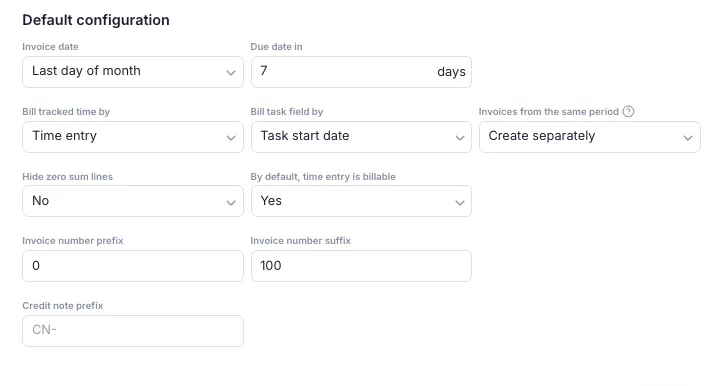723x386 pixels.
Task: Click chevron arrow in Task start date box
Action: 460,138
